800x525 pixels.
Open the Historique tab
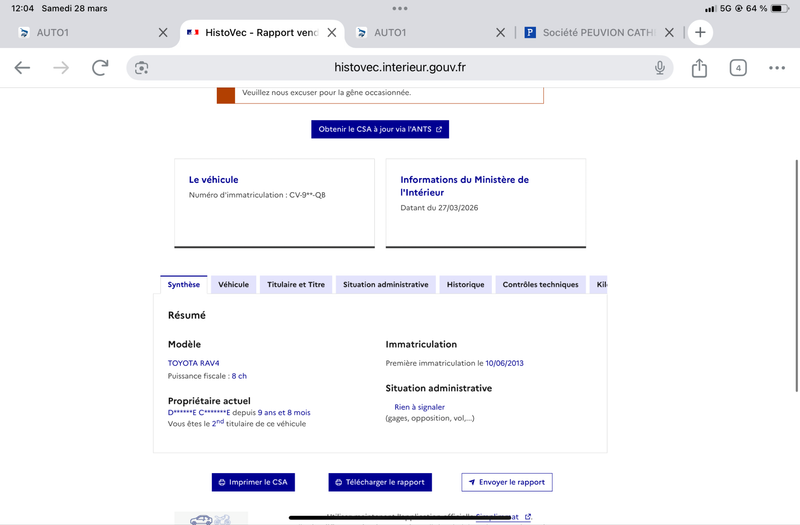point(465,284)
